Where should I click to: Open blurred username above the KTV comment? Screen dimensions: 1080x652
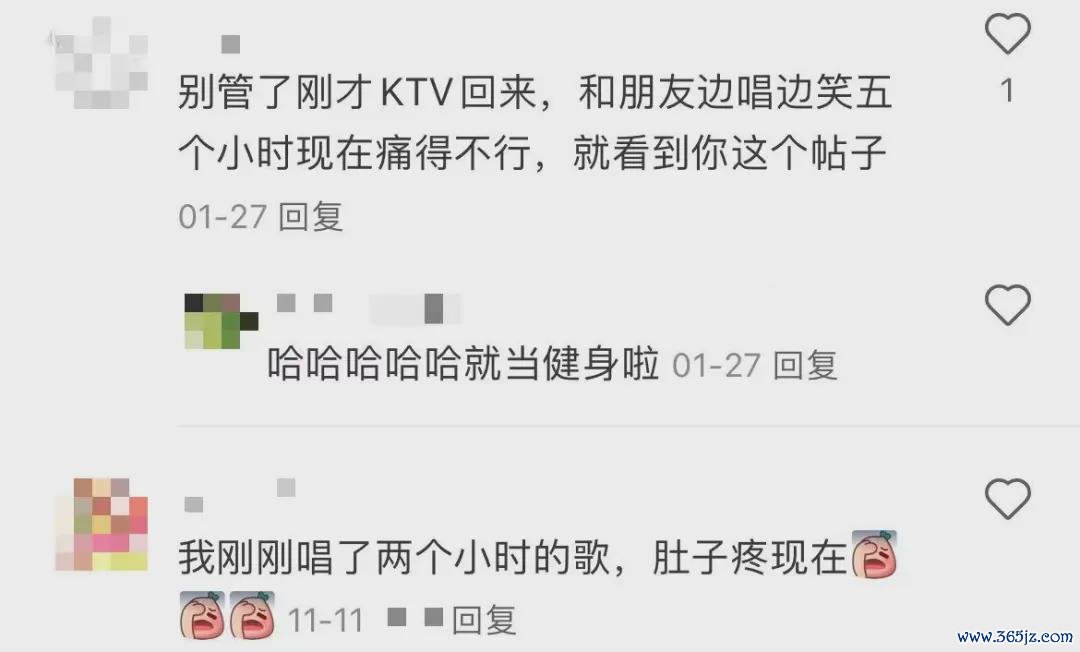click(230, 45)
